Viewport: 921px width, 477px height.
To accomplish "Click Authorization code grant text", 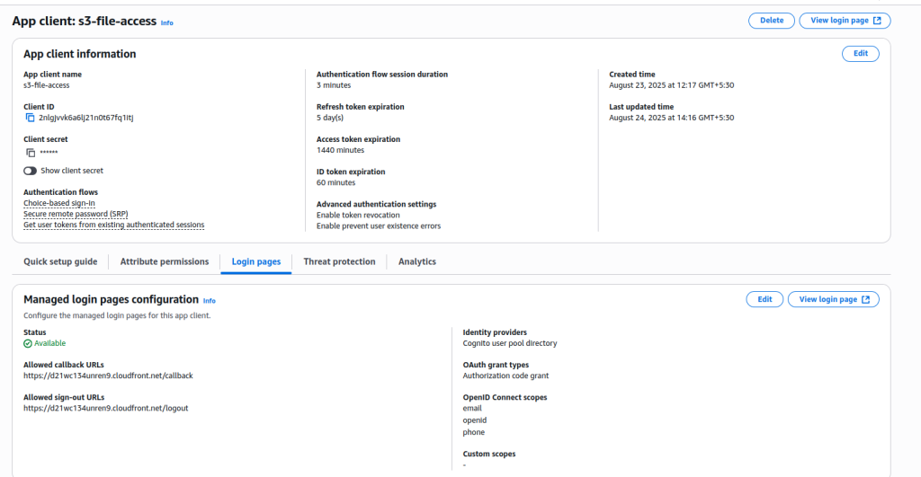I will [506, 375].
